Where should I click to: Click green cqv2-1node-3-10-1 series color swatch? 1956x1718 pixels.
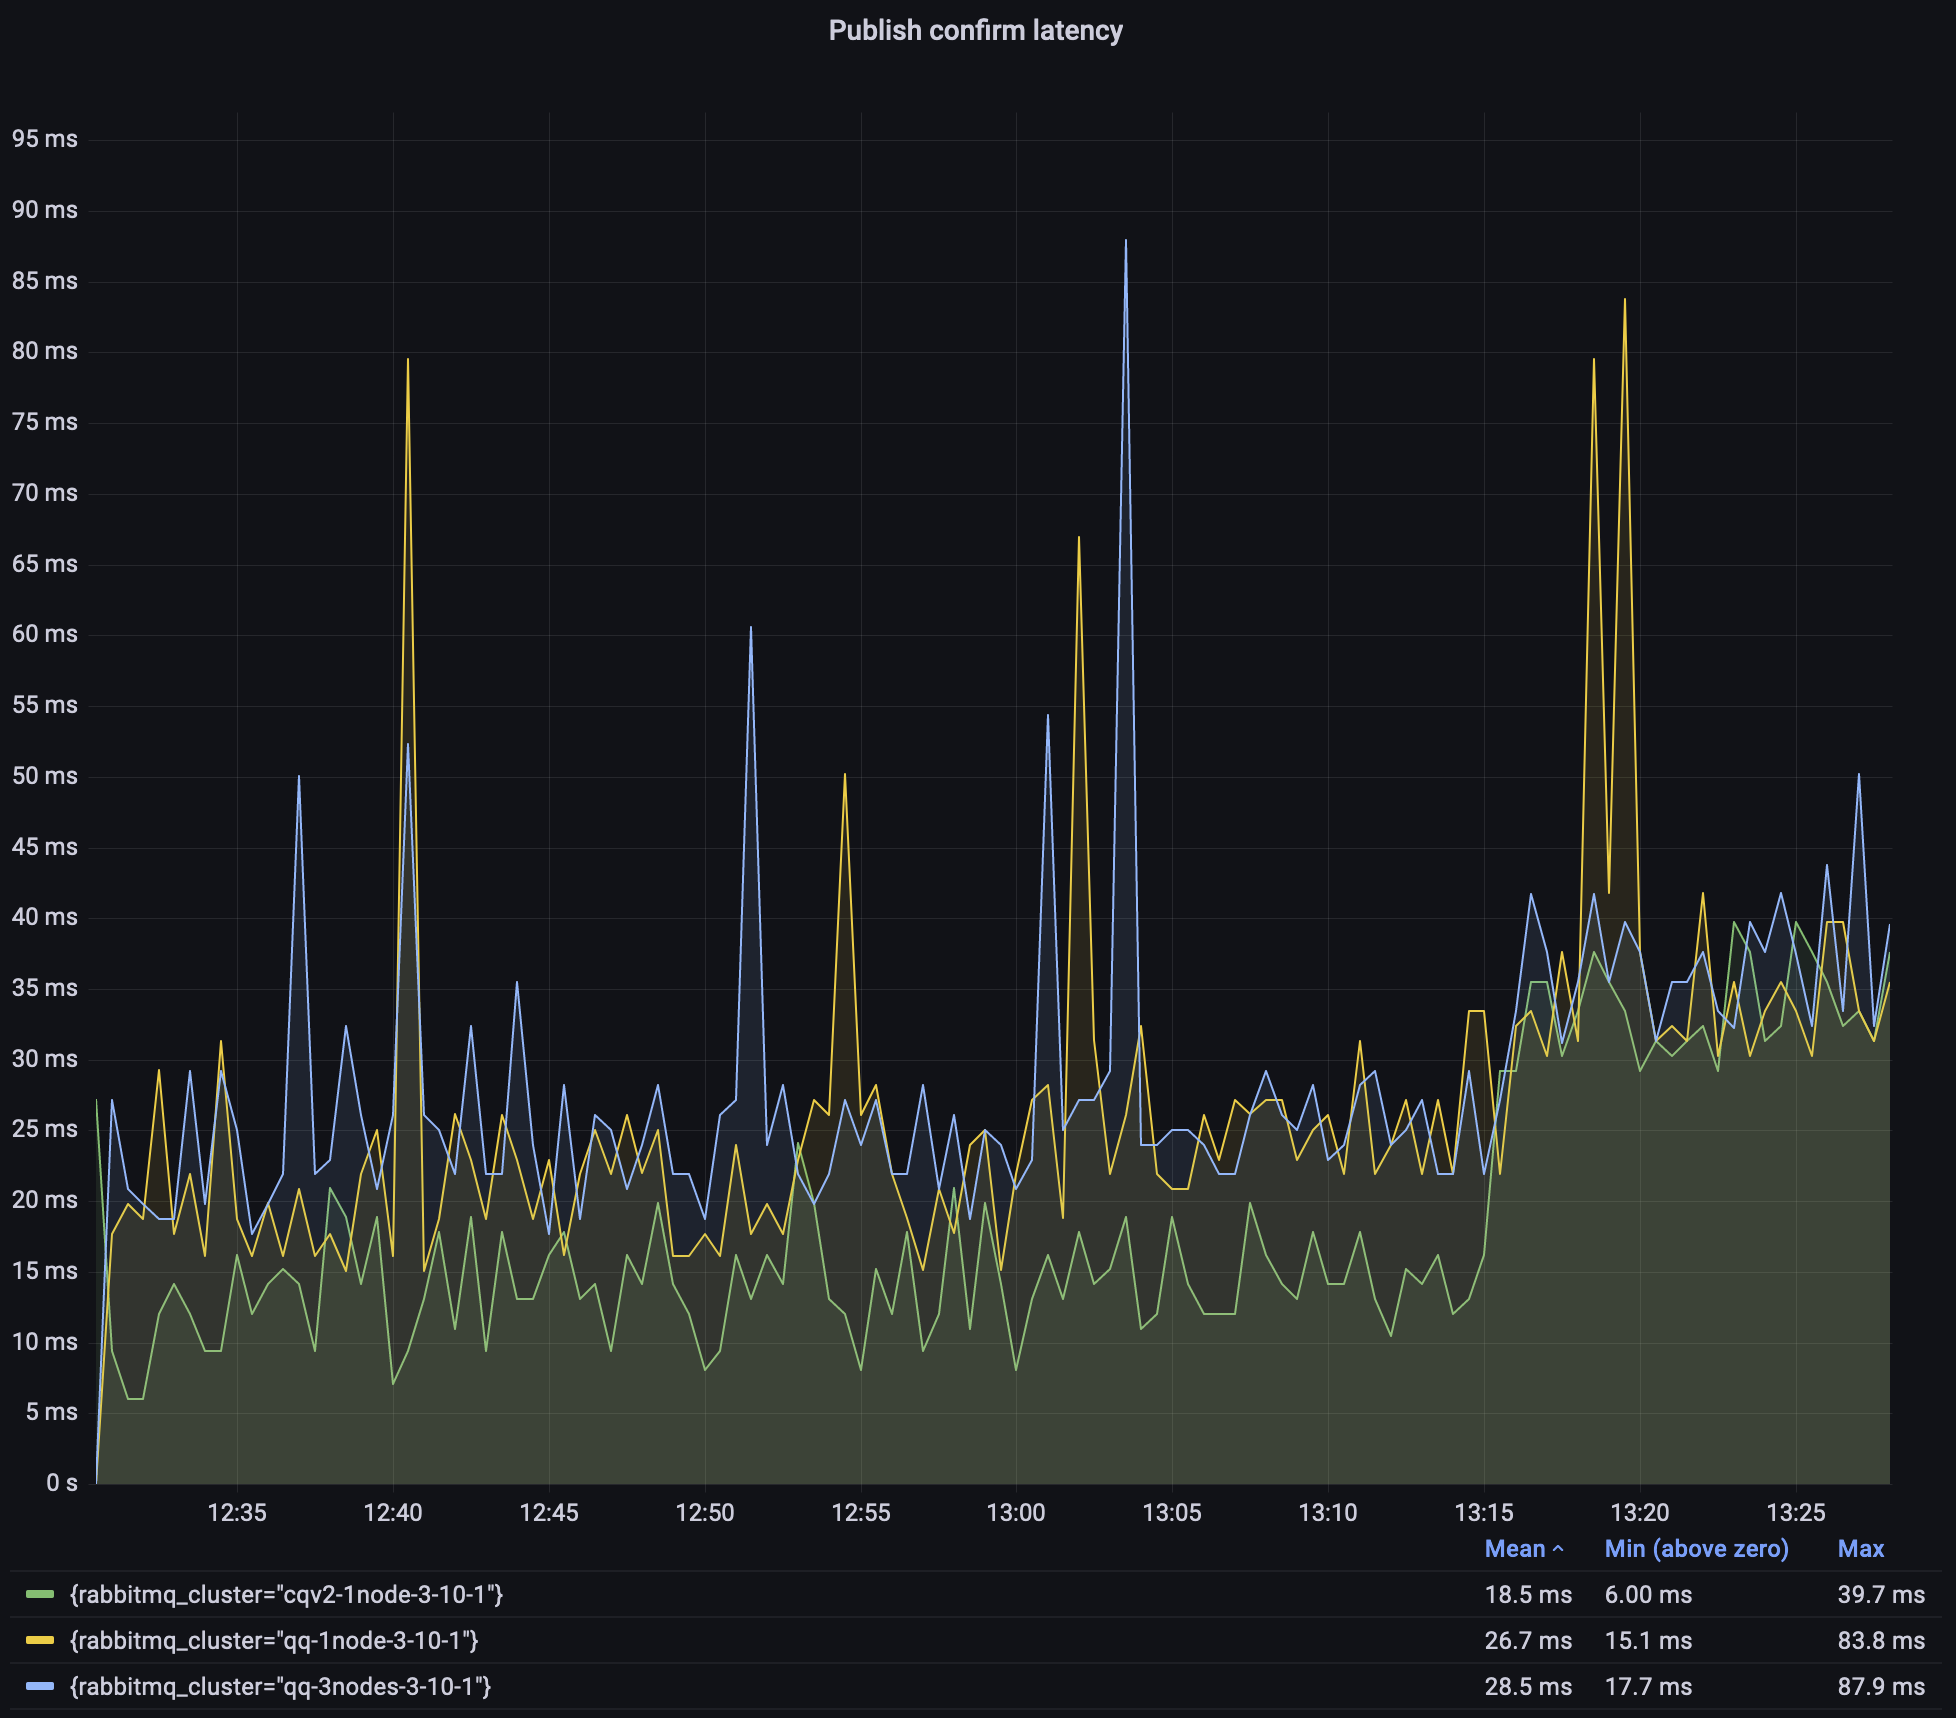pos(40,1594)
